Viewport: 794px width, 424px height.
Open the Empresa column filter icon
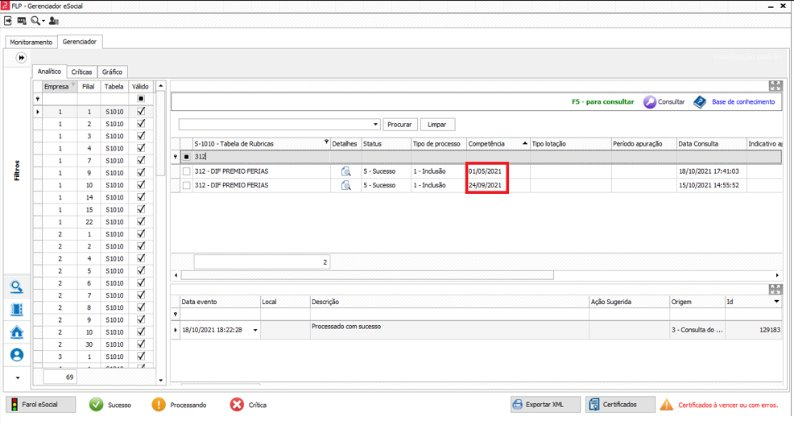click(73, 84)
